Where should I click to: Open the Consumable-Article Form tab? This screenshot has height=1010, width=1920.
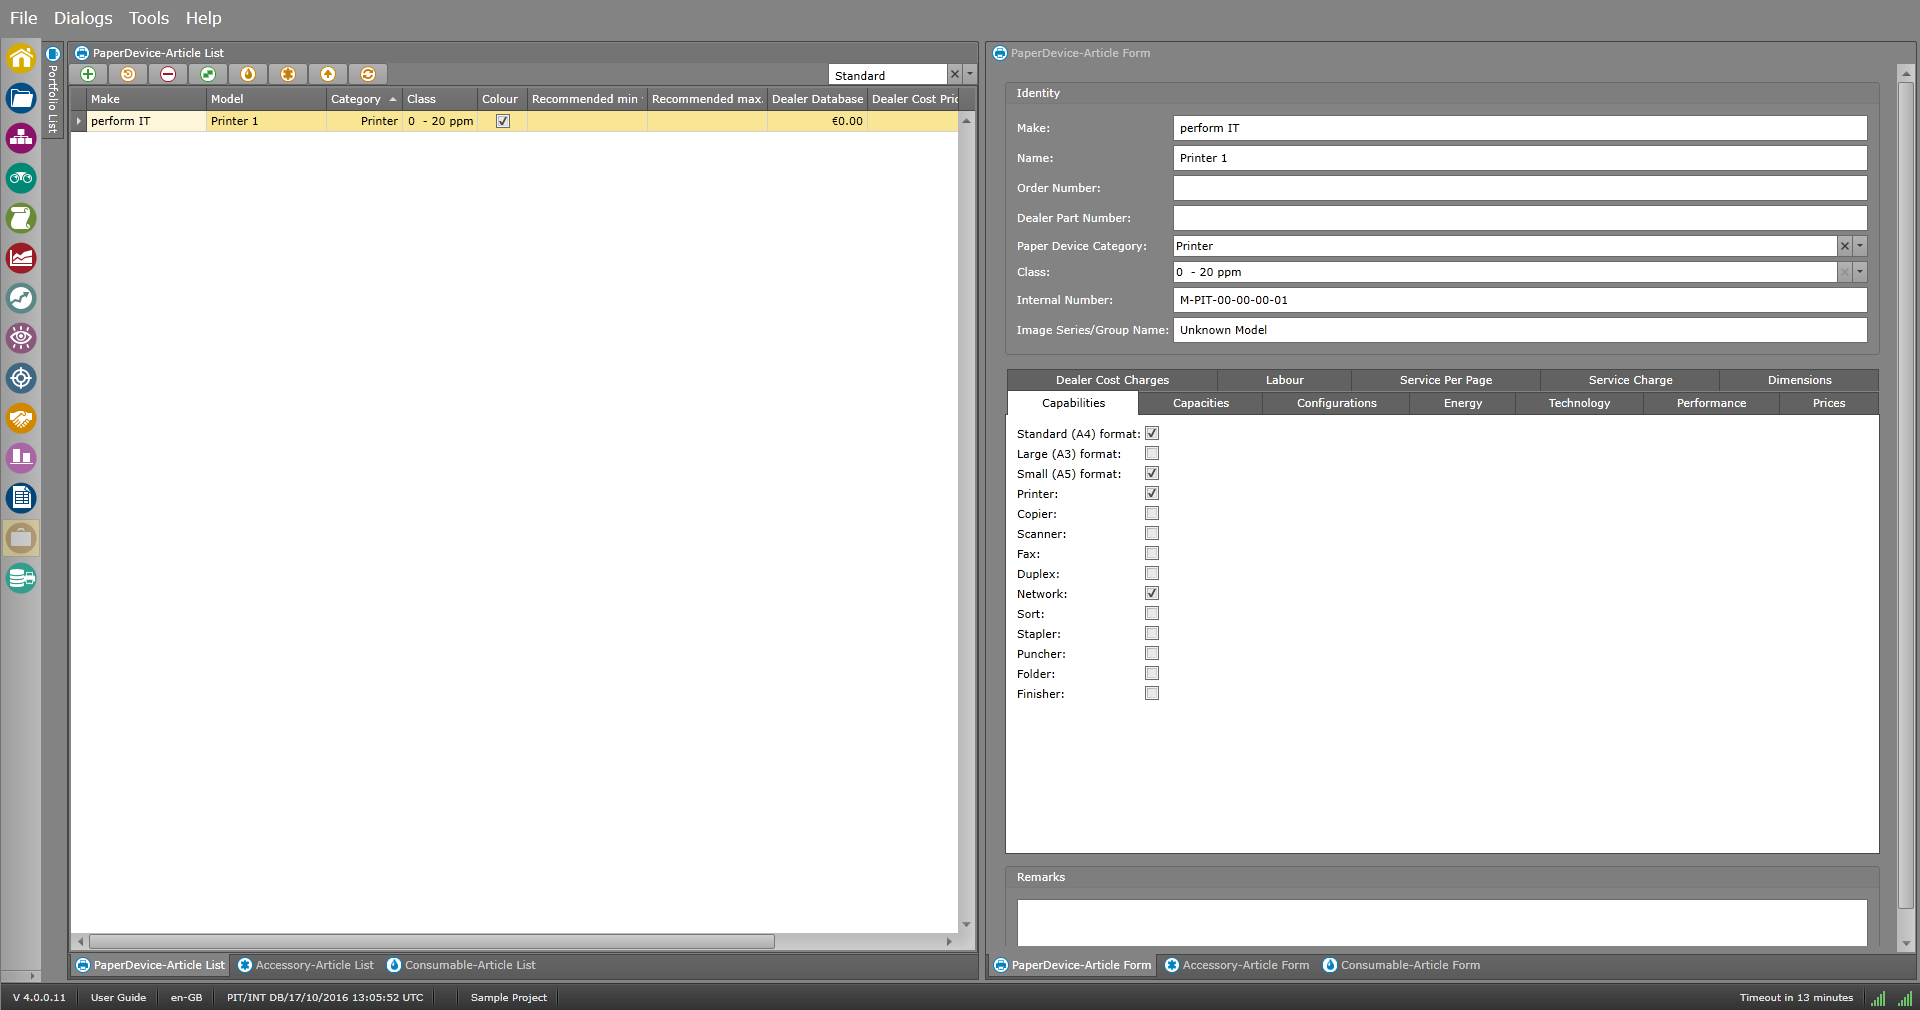pyautogui.click(x=1401, y=965)
